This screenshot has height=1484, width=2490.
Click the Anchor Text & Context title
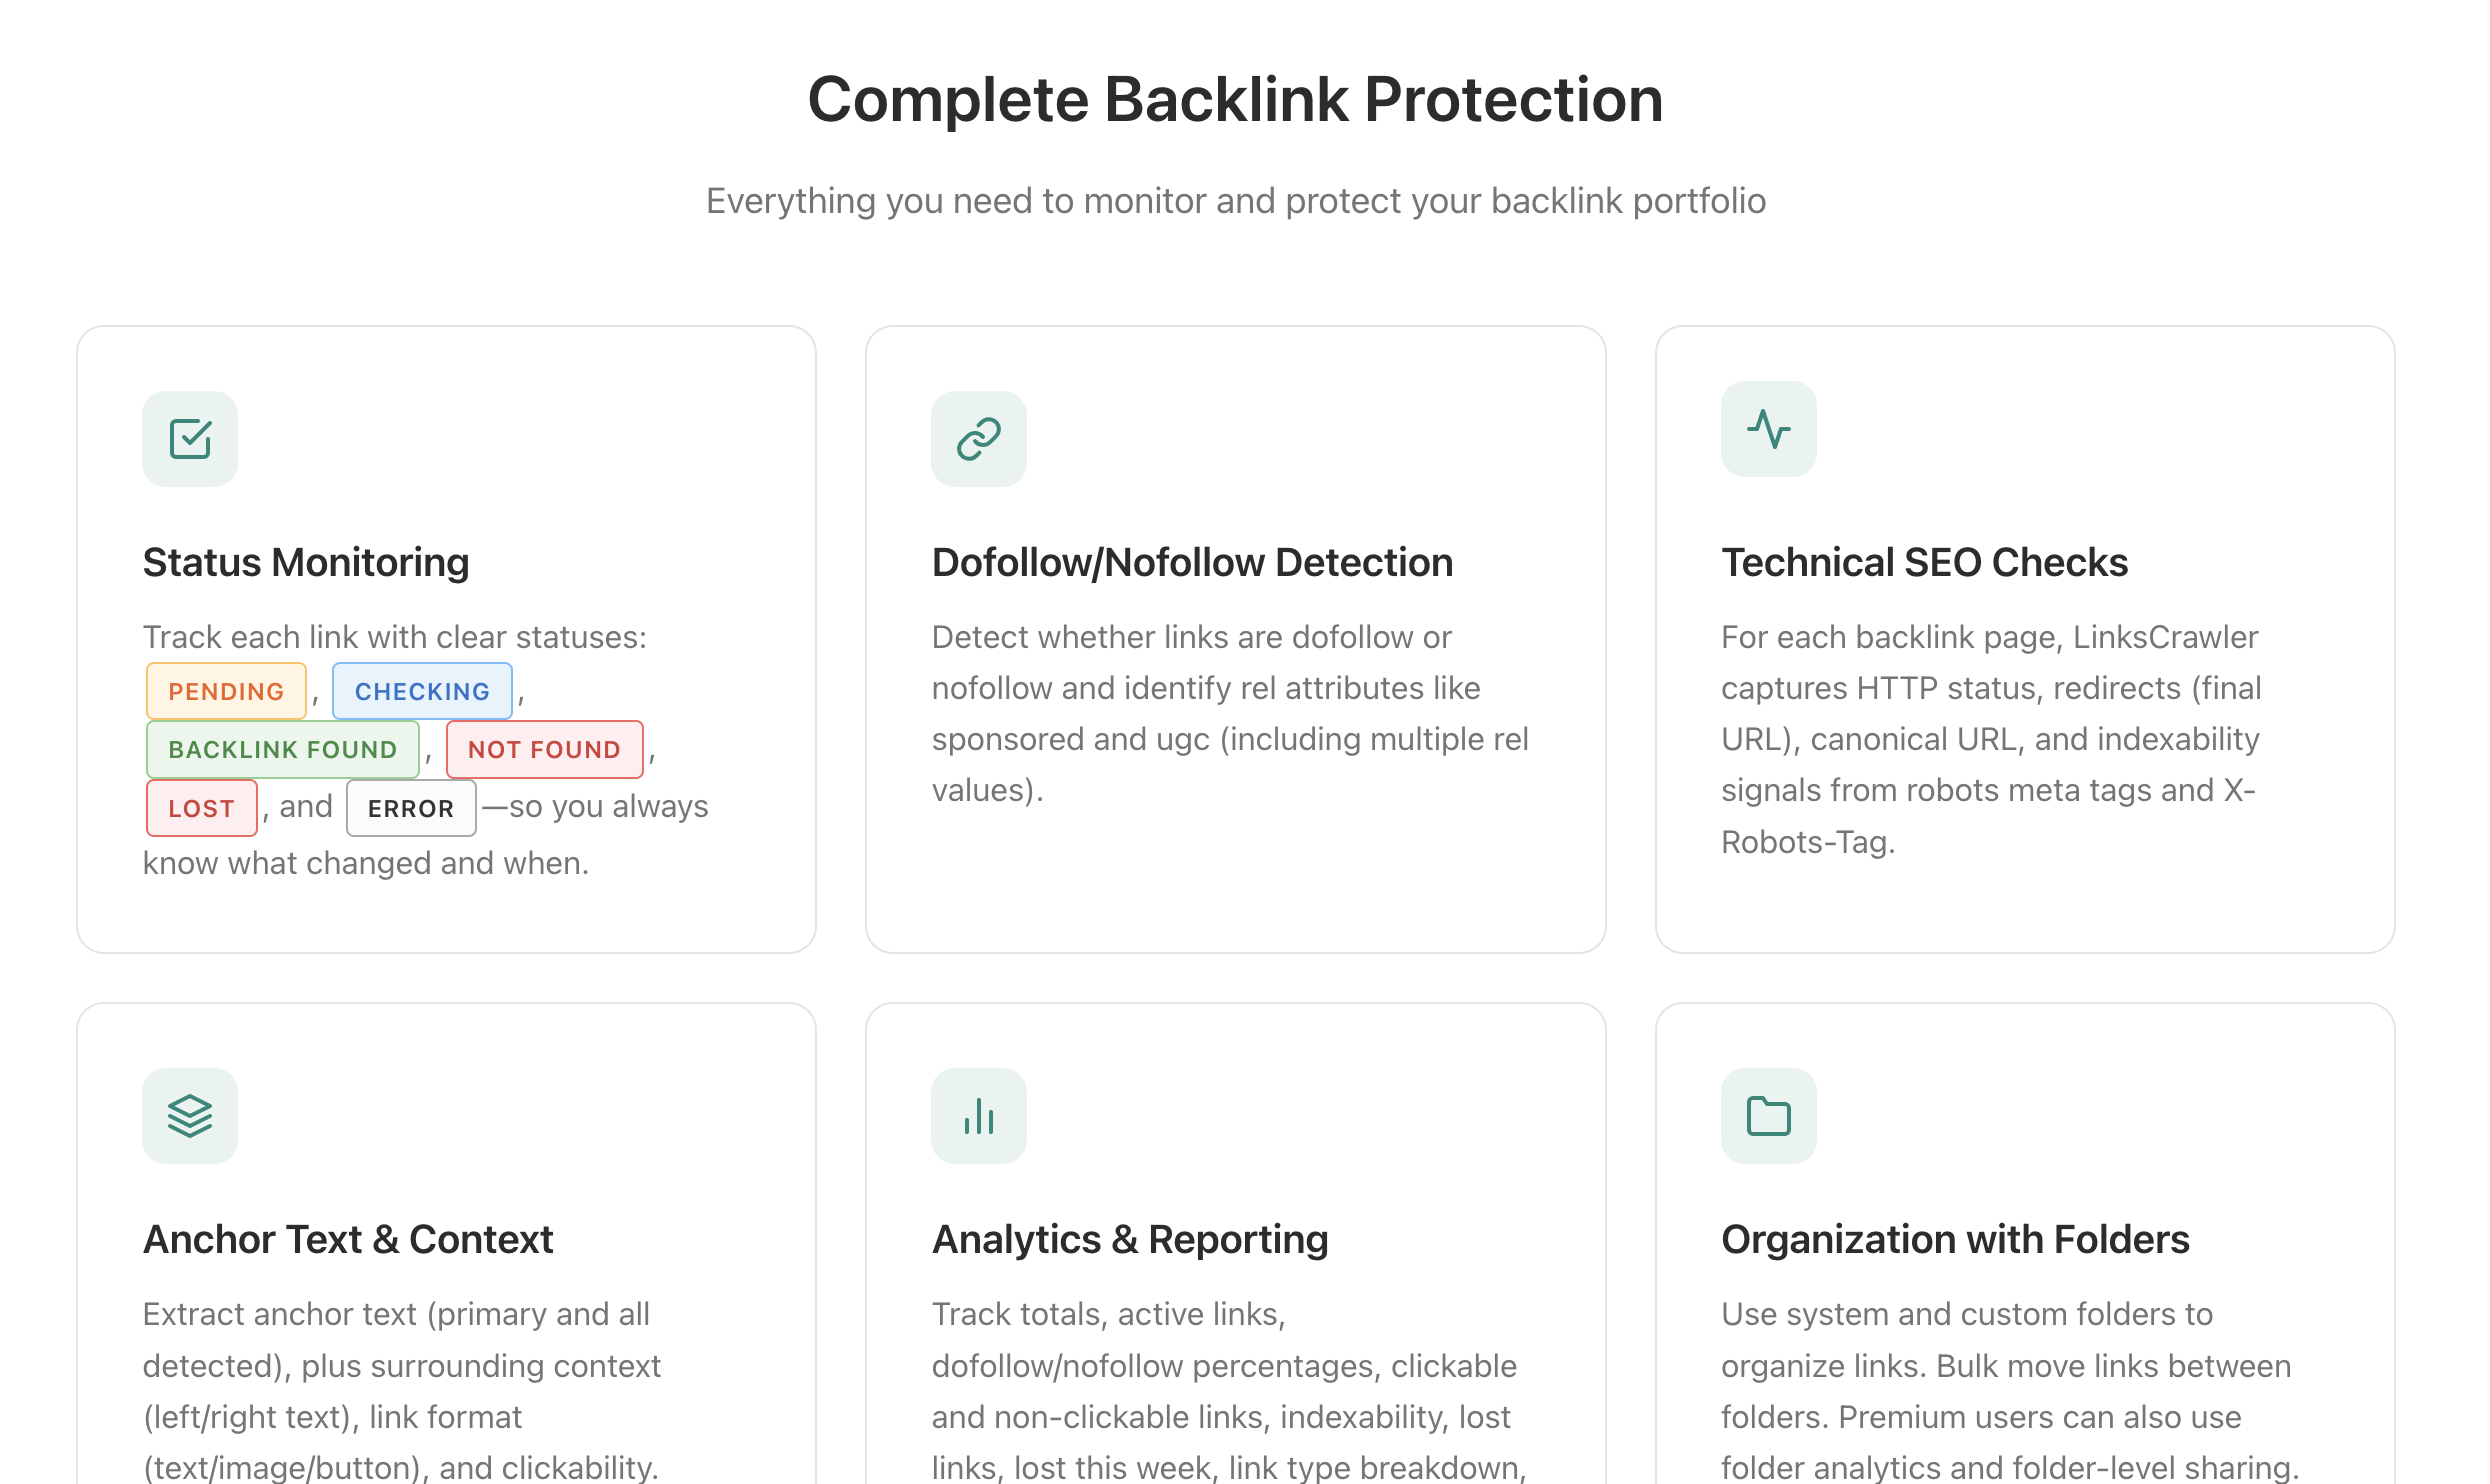coord(348,1240)
